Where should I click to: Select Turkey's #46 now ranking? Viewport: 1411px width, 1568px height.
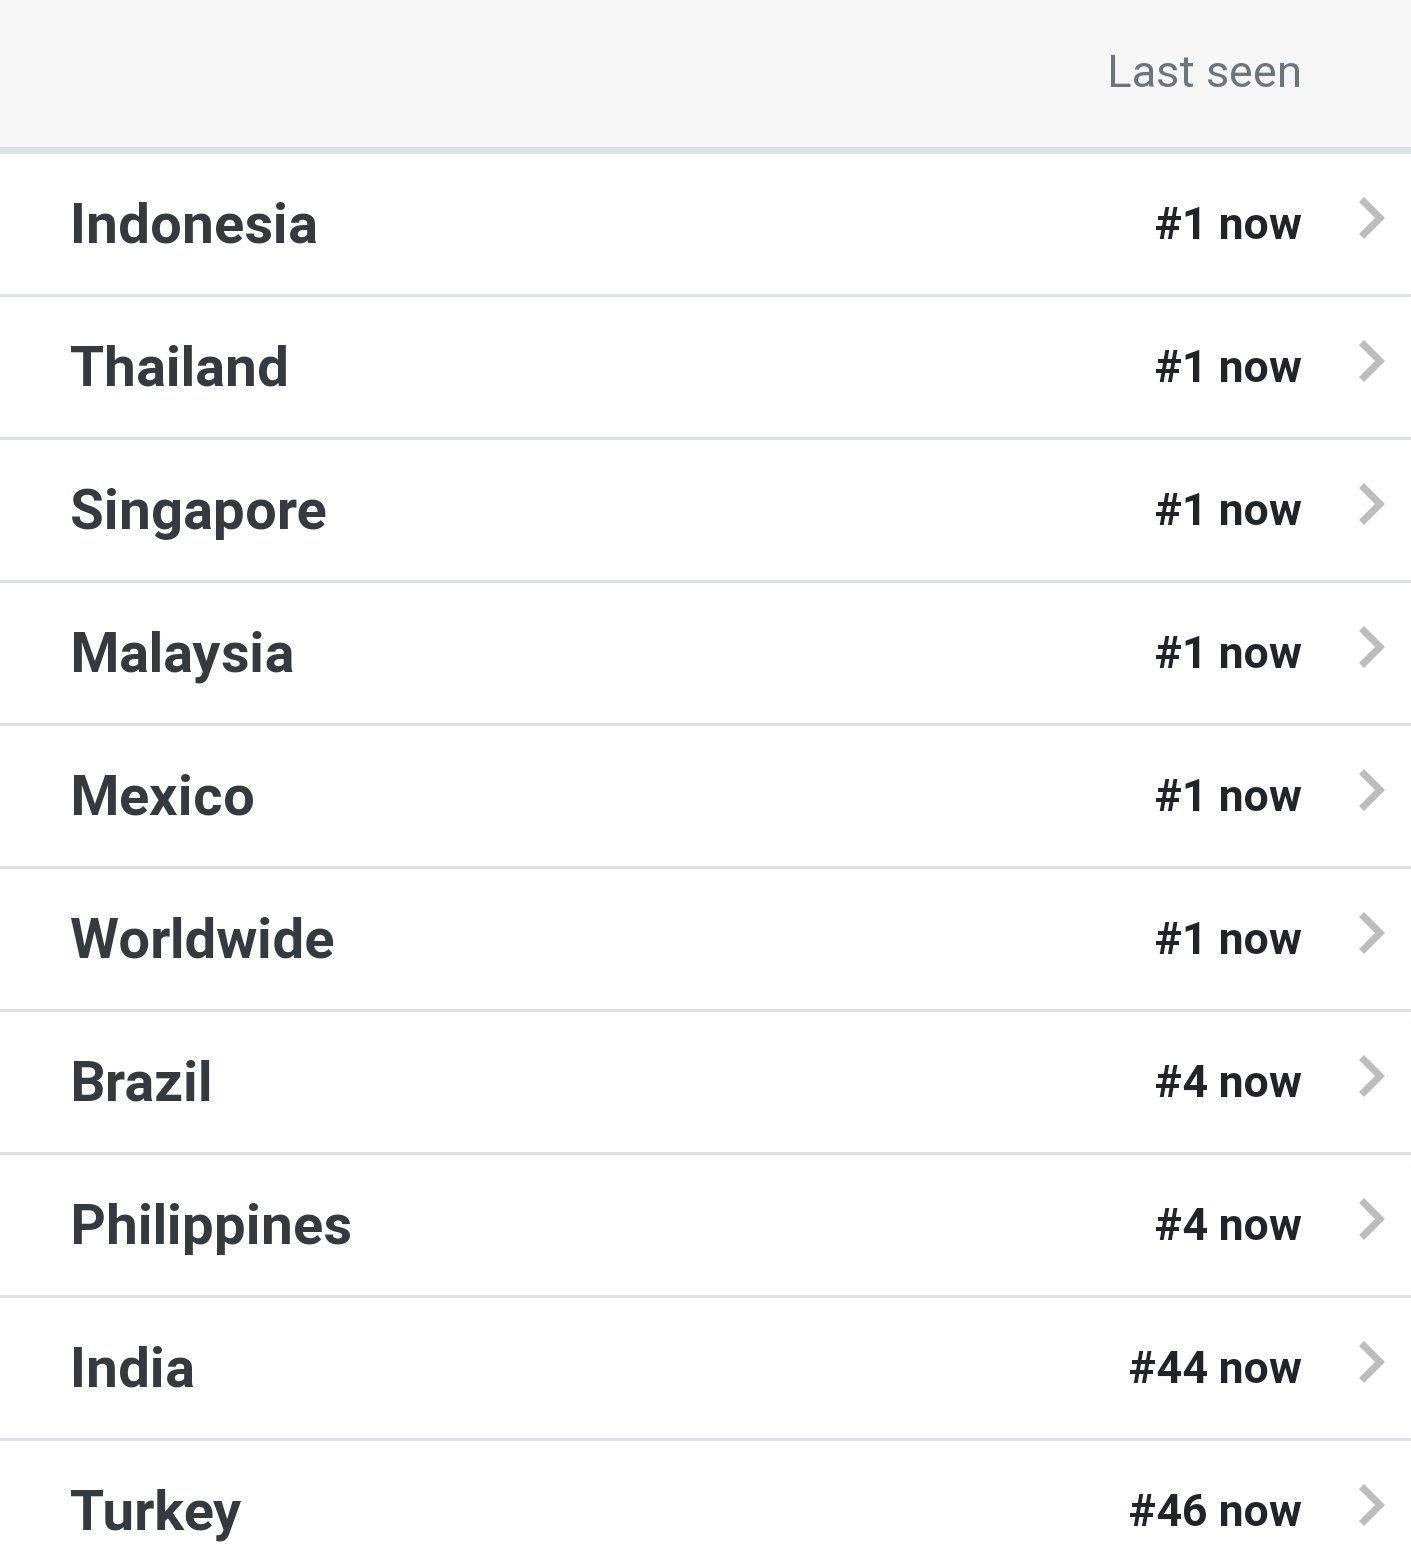click(1215, 1511)
